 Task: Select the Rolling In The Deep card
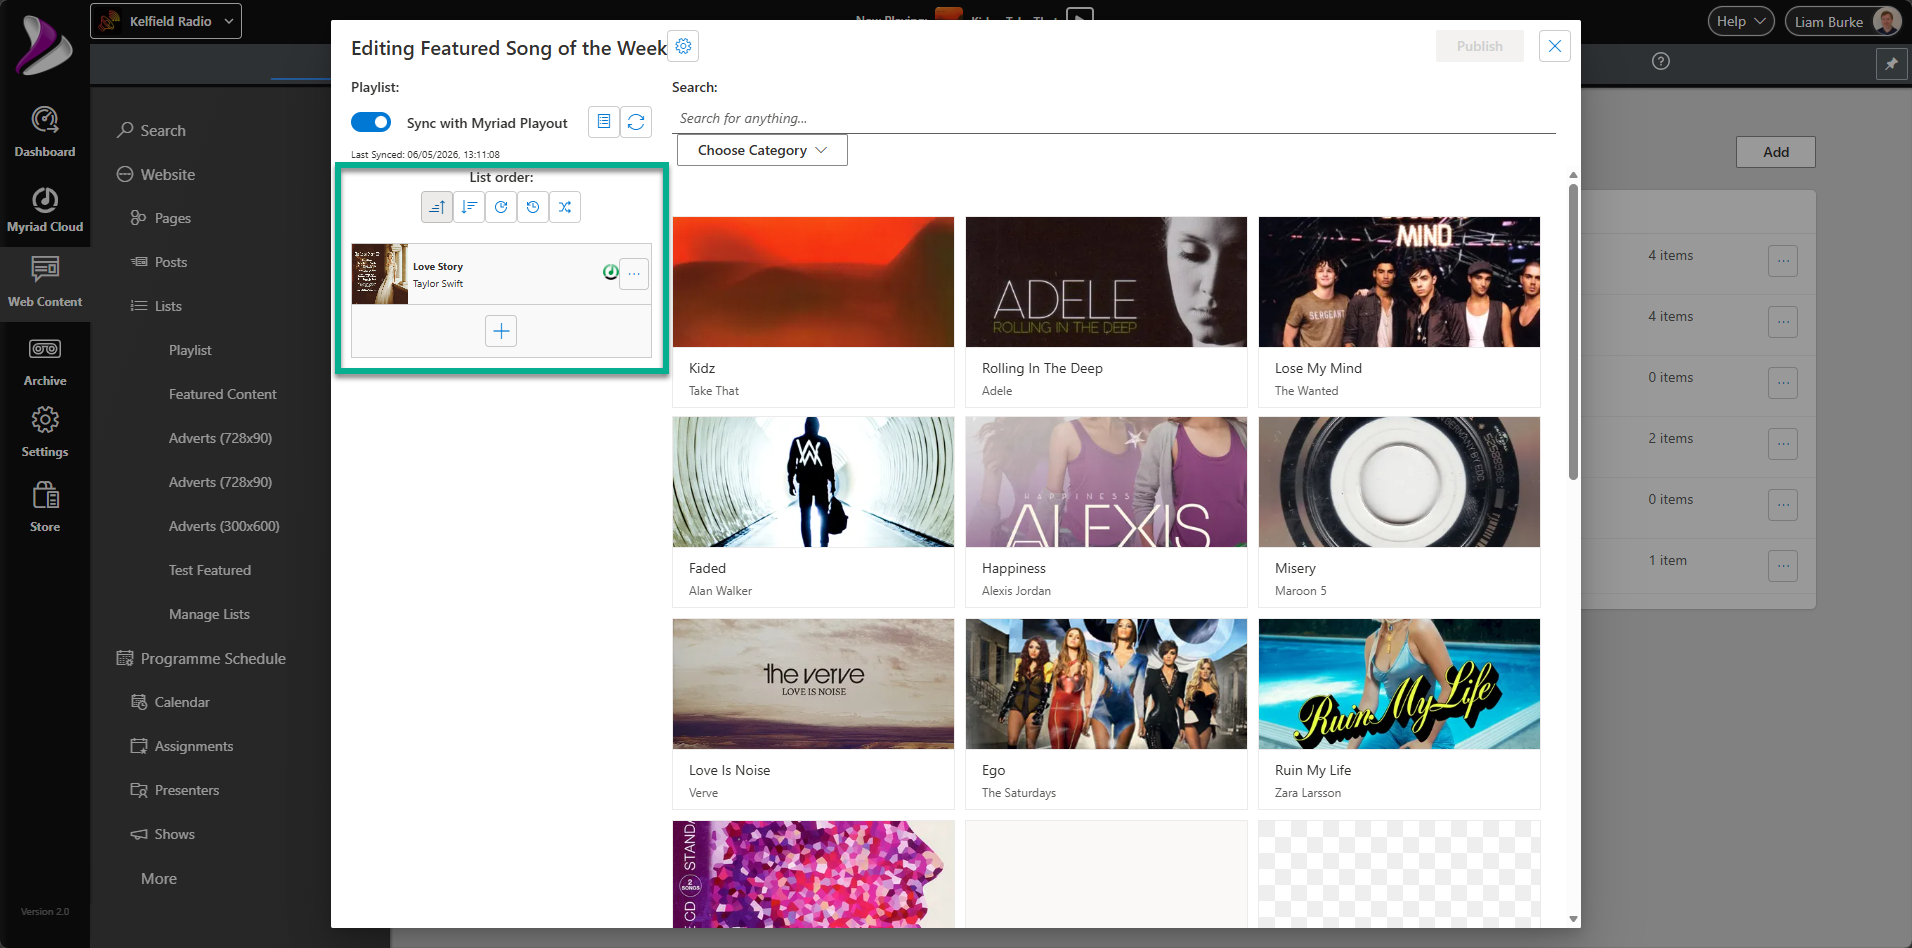point(1106,312)
